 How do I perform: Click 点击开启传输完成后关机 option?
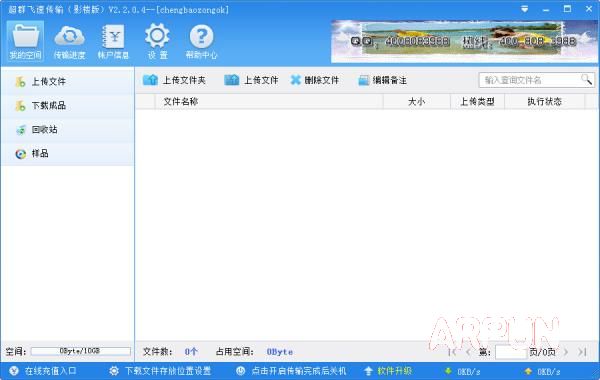[x=298, y=371]
